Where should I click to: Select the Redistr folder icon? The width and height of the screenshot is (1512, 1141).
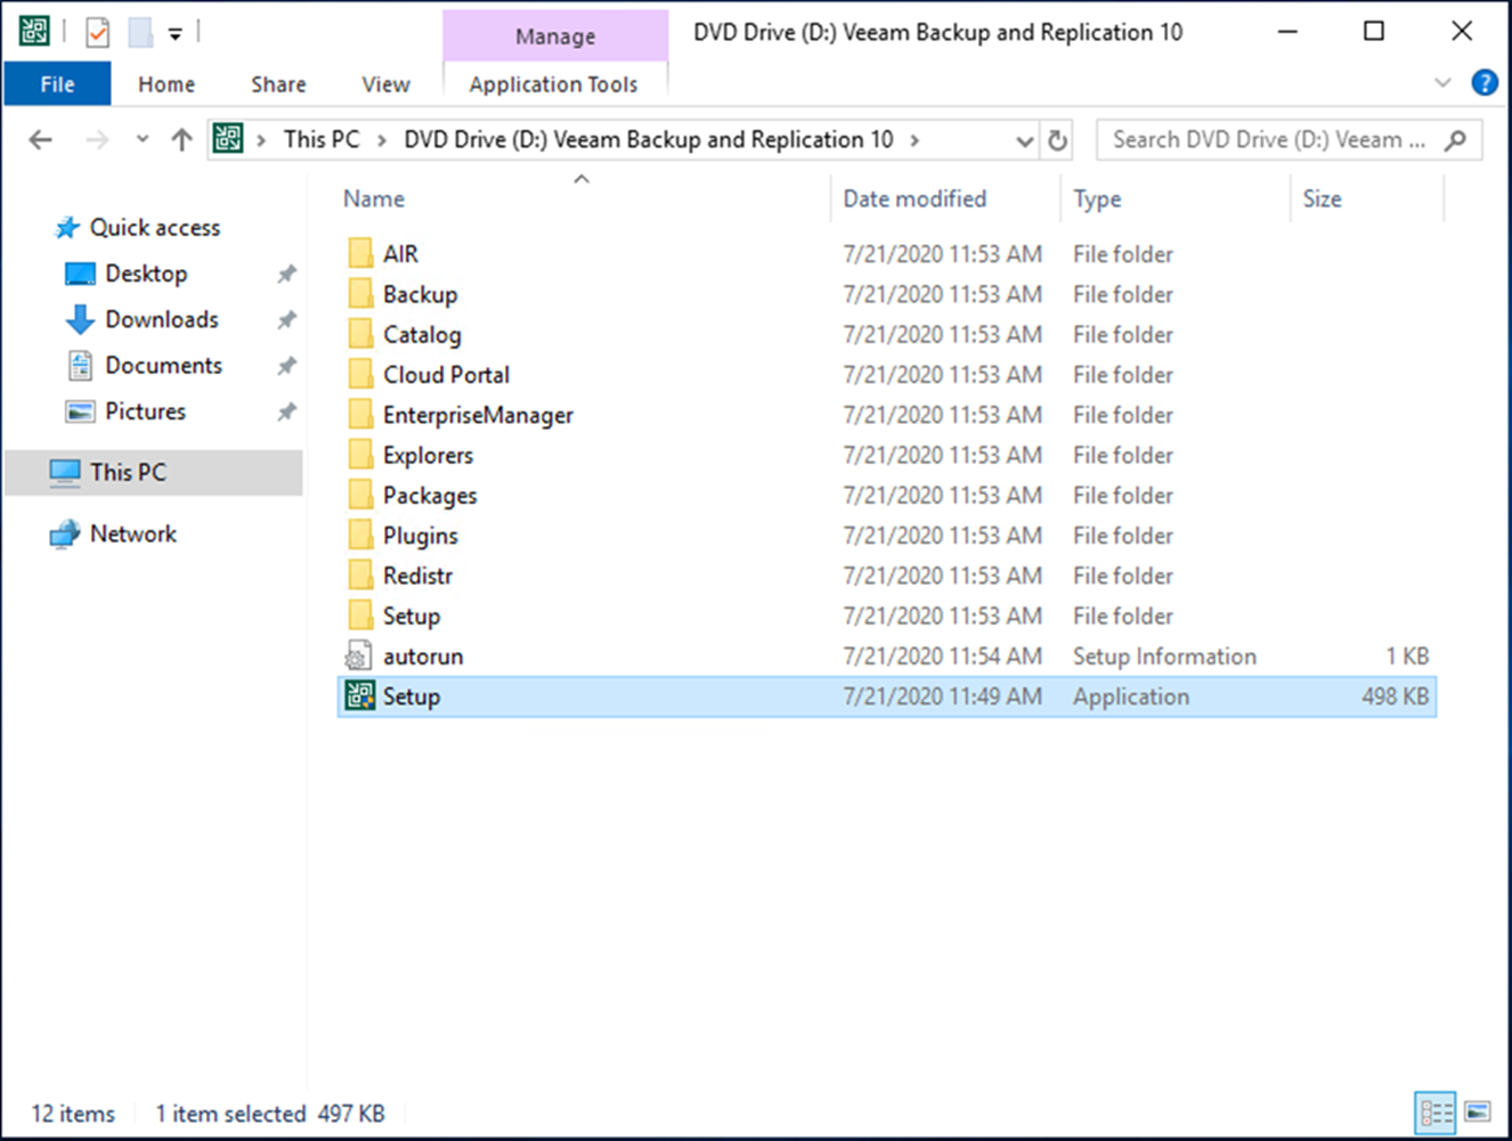click(x=360, y=576)
